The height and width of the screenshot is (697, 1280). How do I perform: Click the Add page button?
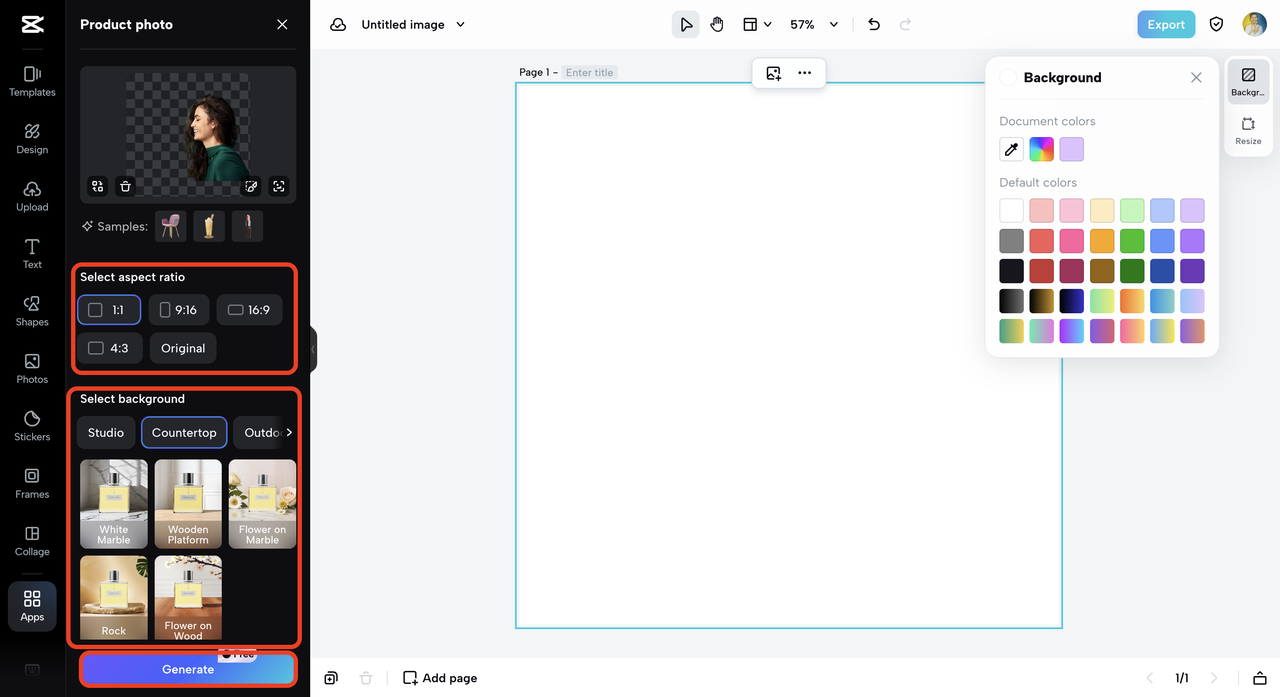point(440,678)
